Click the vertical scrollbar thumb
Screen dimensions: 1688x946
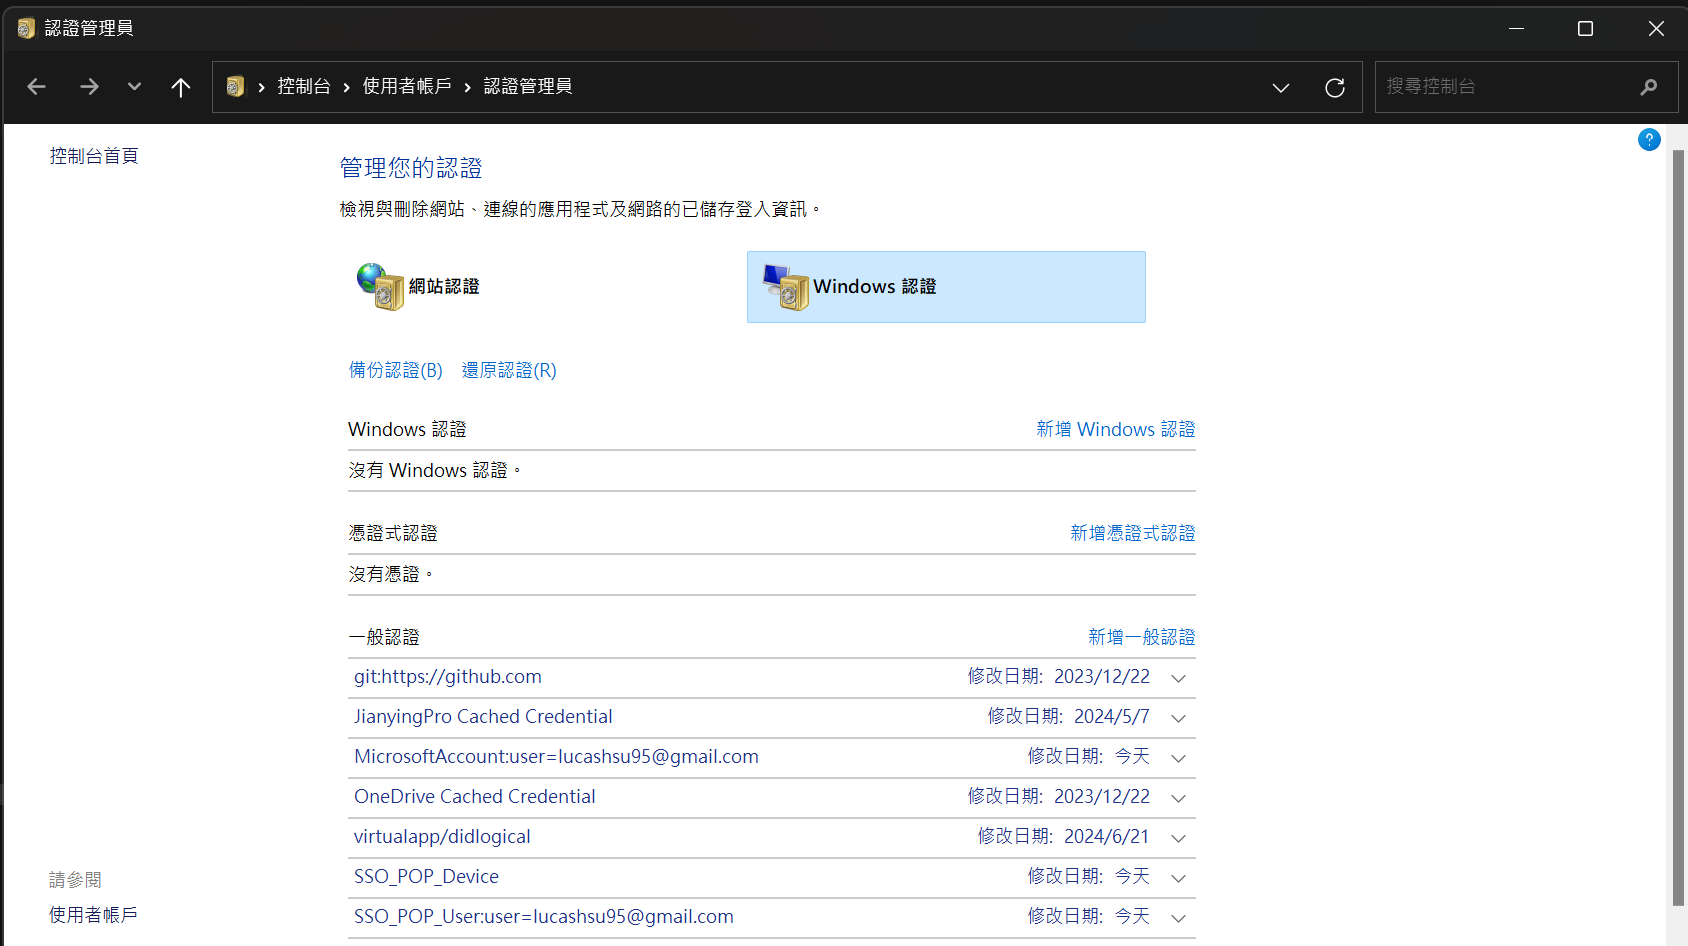tap(1678, 527)
